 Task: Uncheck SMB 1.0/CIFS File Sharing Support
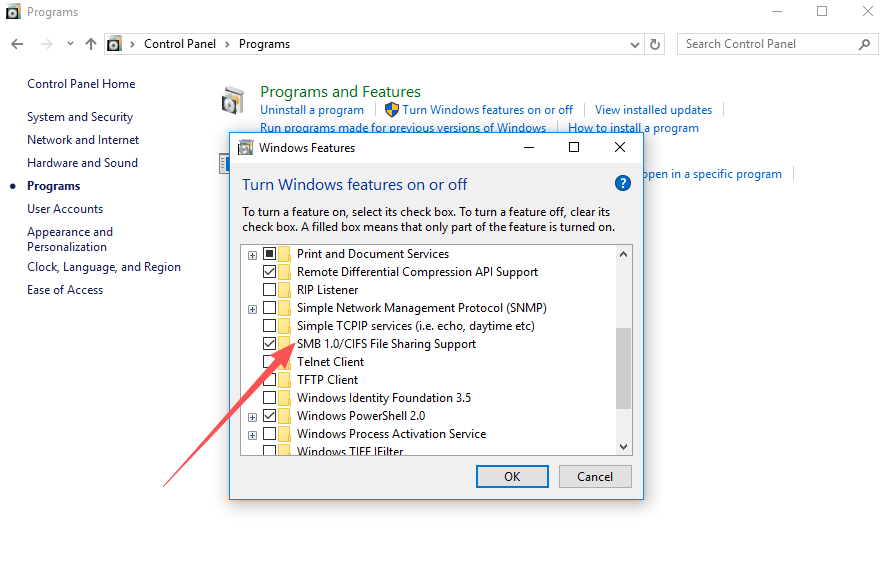pos(269,344)
